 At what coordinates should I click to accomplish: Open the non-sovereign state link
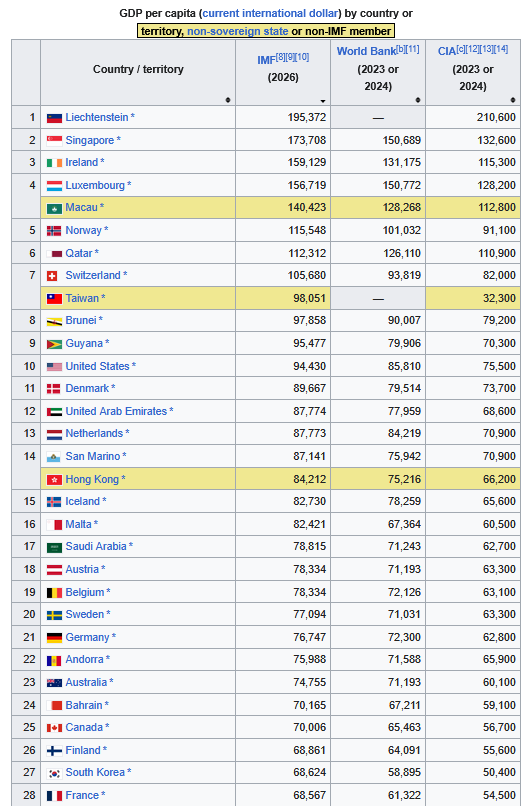point(238,31)
